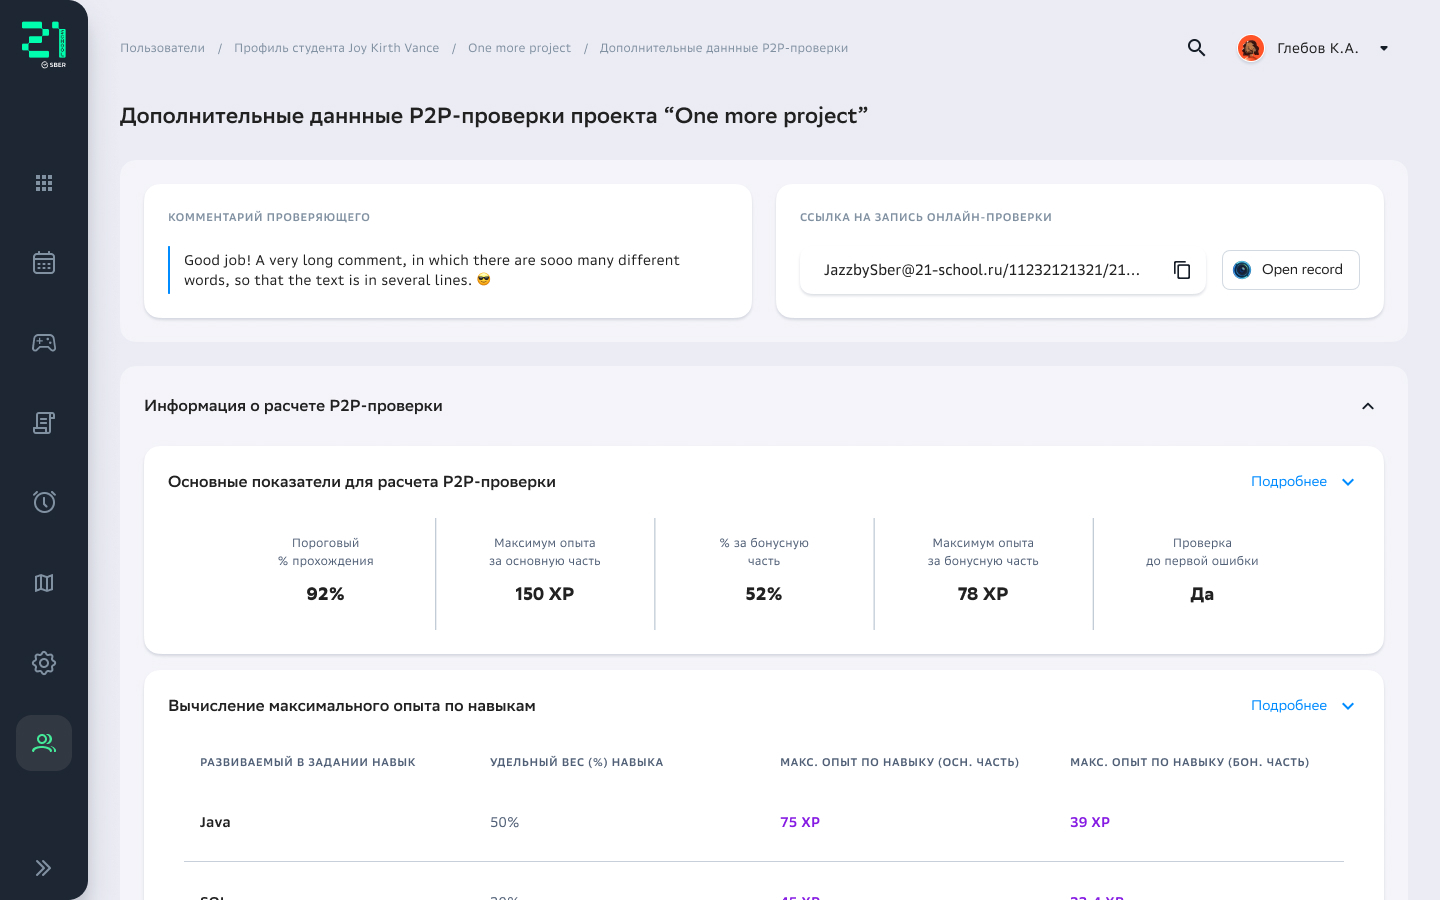Open the alarm clock sidebar icon
This screenshot has height=900, width=1440.
(44, 502)
